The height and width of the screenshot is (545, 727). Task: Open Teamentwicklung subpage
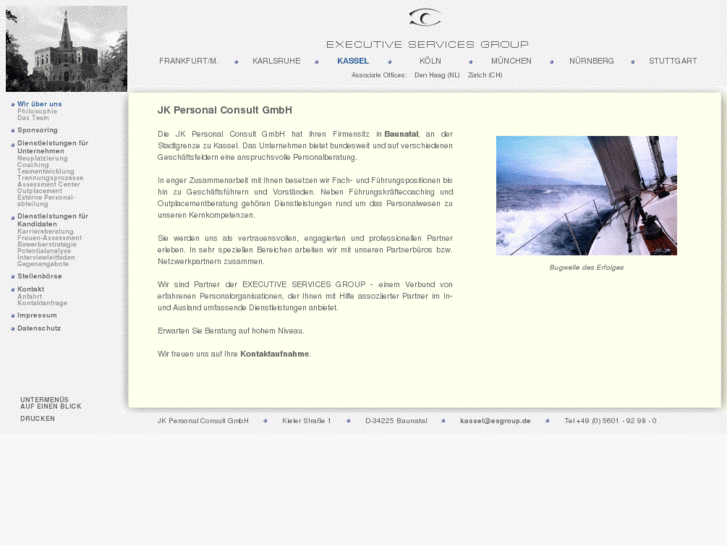[45, 171]
